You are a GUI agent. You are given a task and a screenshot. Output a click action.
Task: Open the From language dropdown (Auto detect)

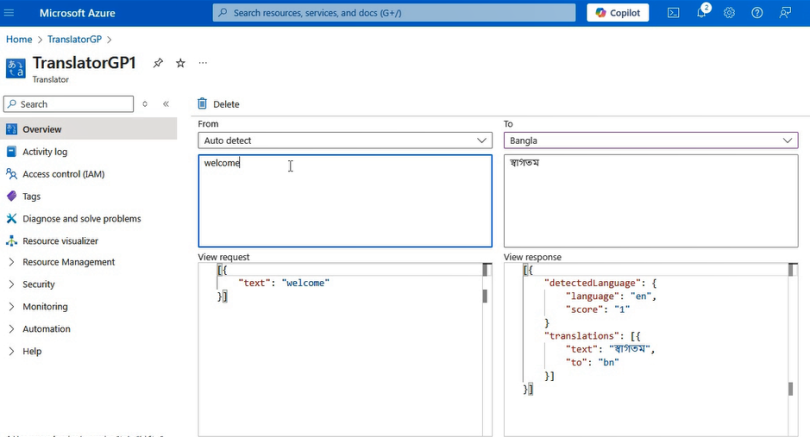345,141
